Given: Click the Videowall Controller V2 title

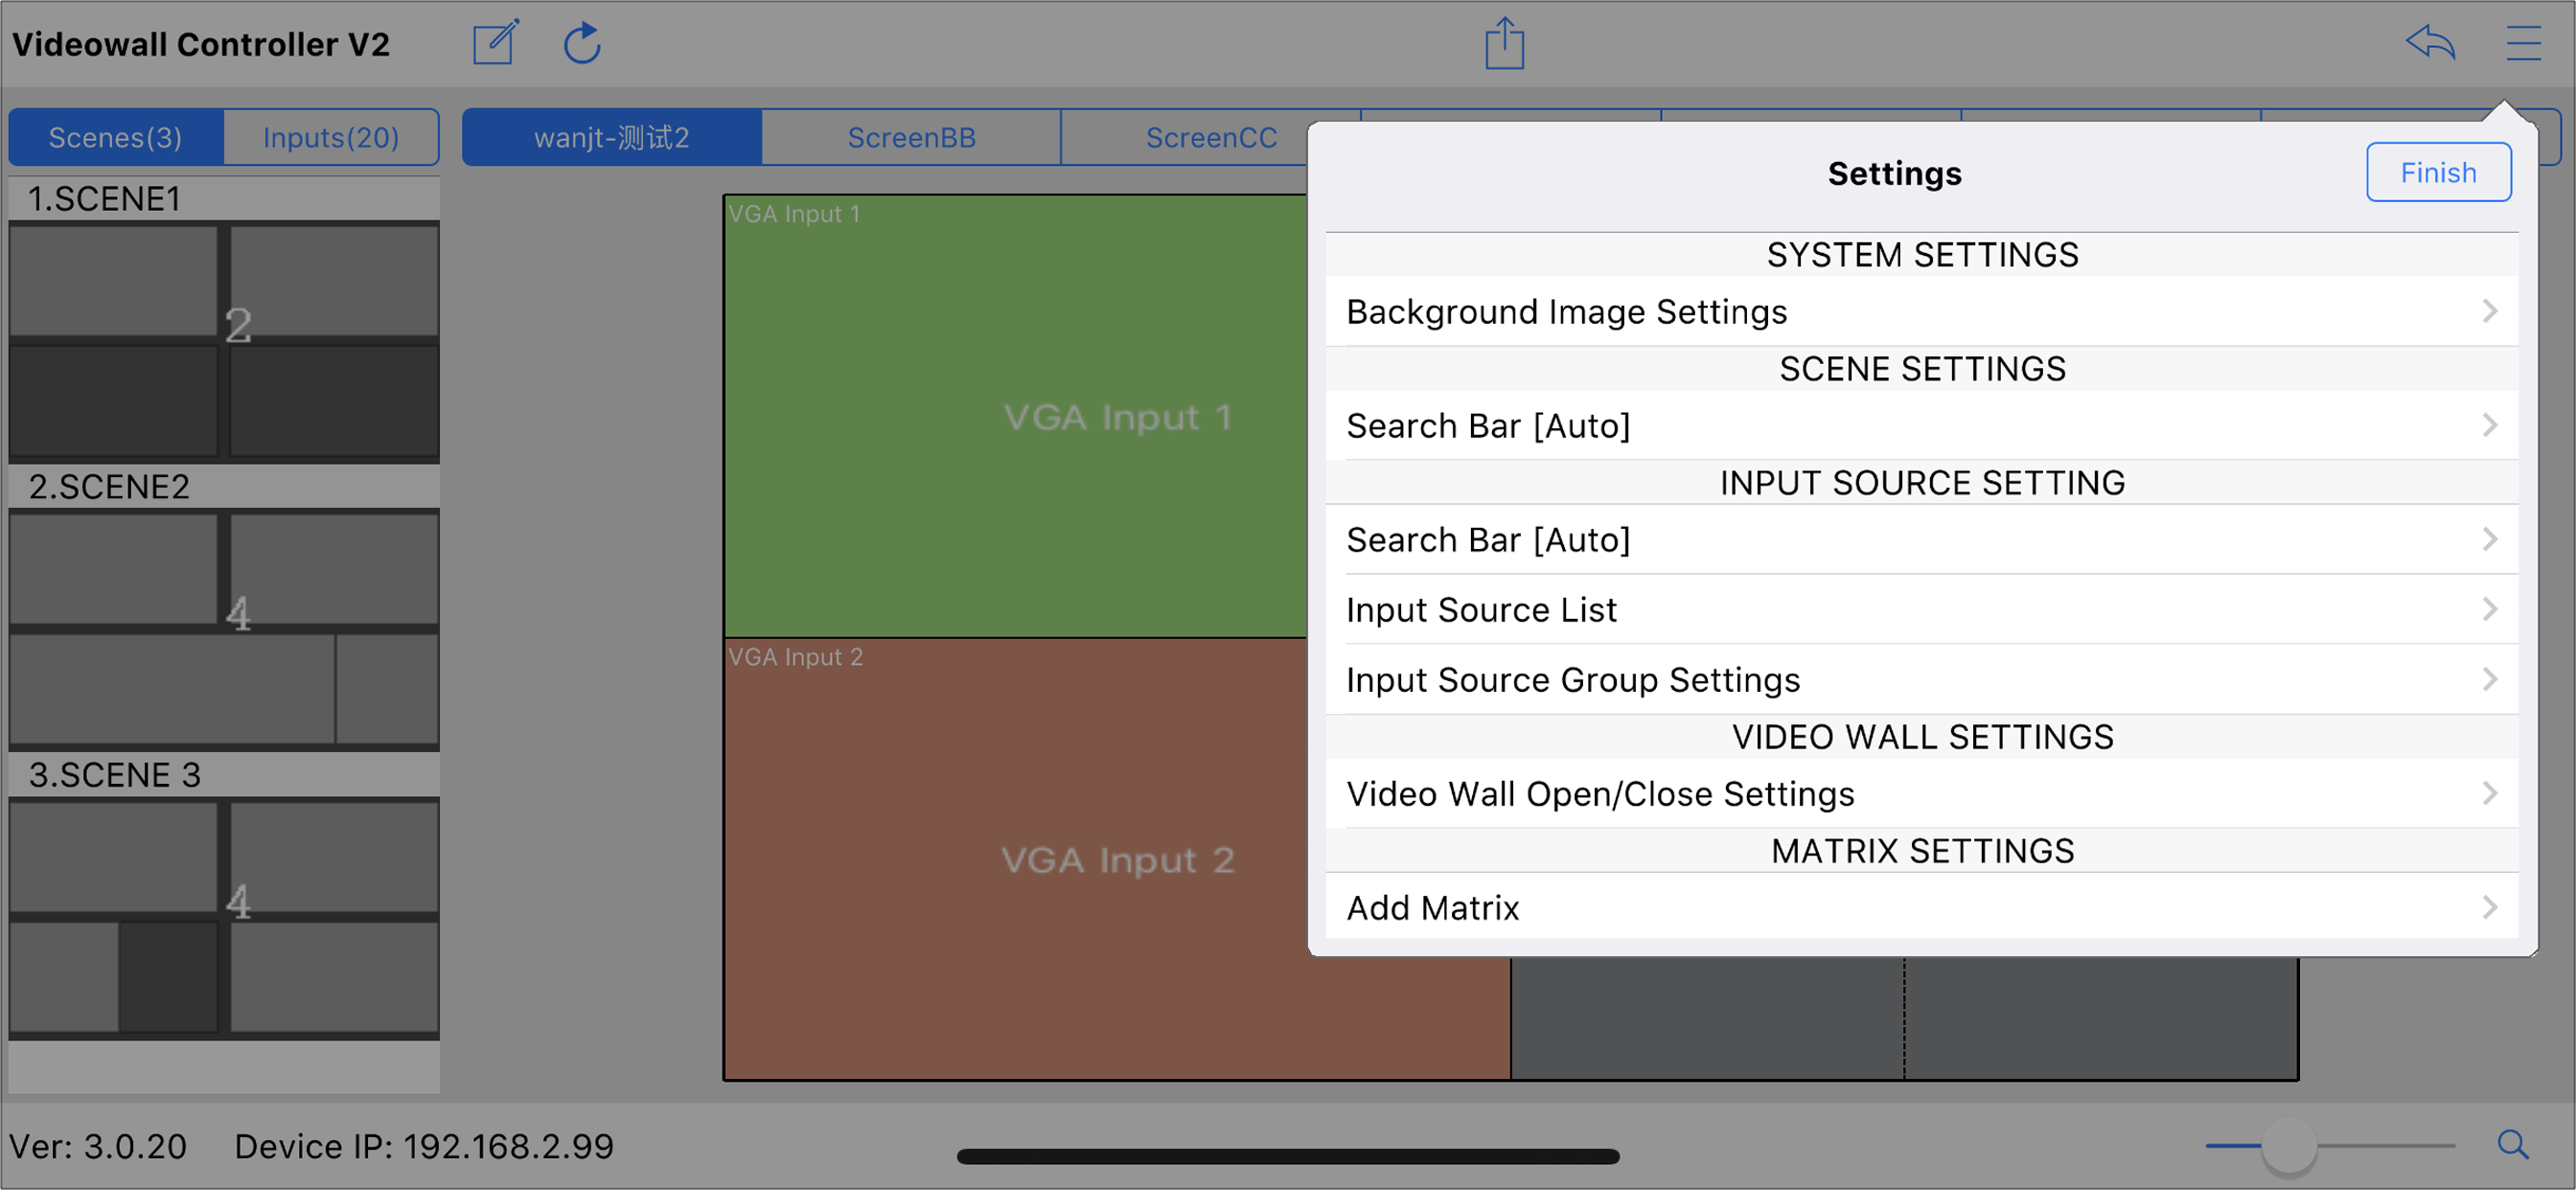Looking at the screenshot, I should (201, 44).
